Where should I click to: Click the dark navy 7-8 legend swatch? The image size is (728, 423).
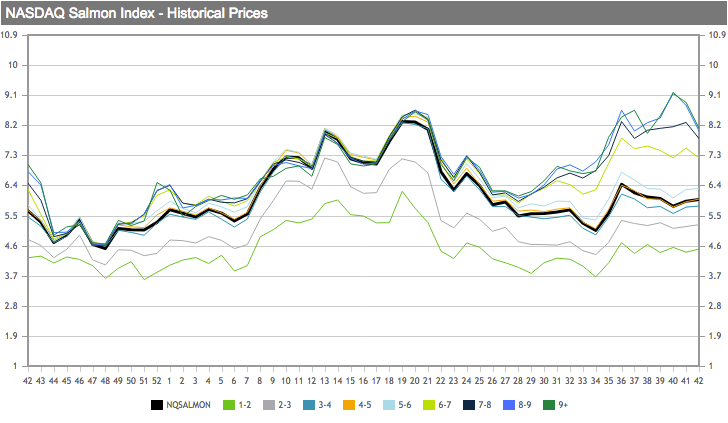pos(469,405)
